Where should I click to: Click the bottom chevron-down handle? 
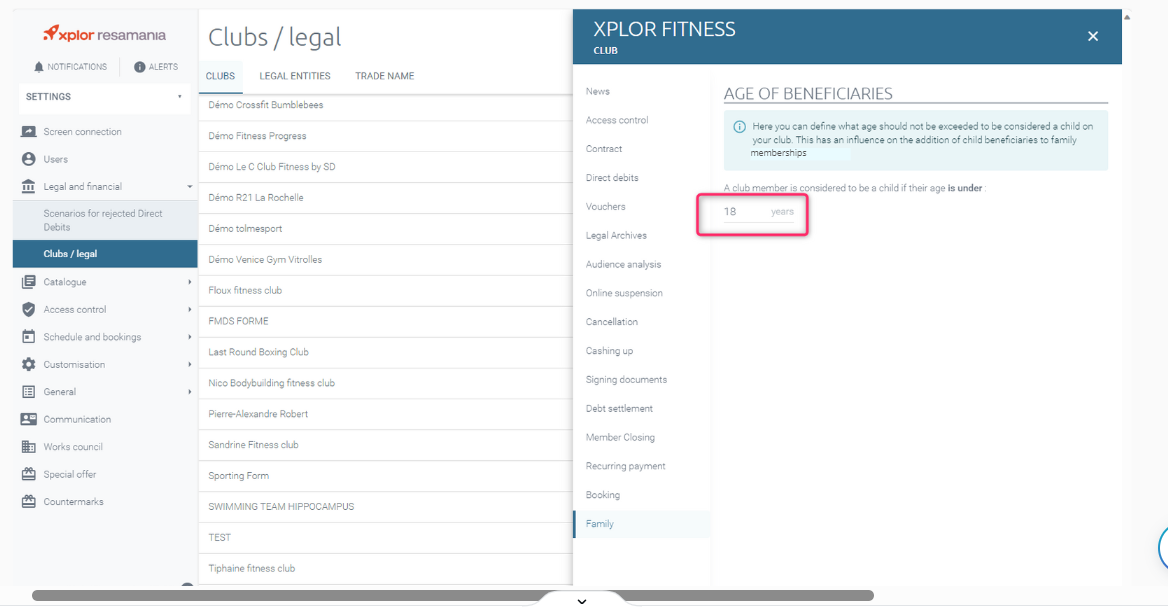pos(582,601)
